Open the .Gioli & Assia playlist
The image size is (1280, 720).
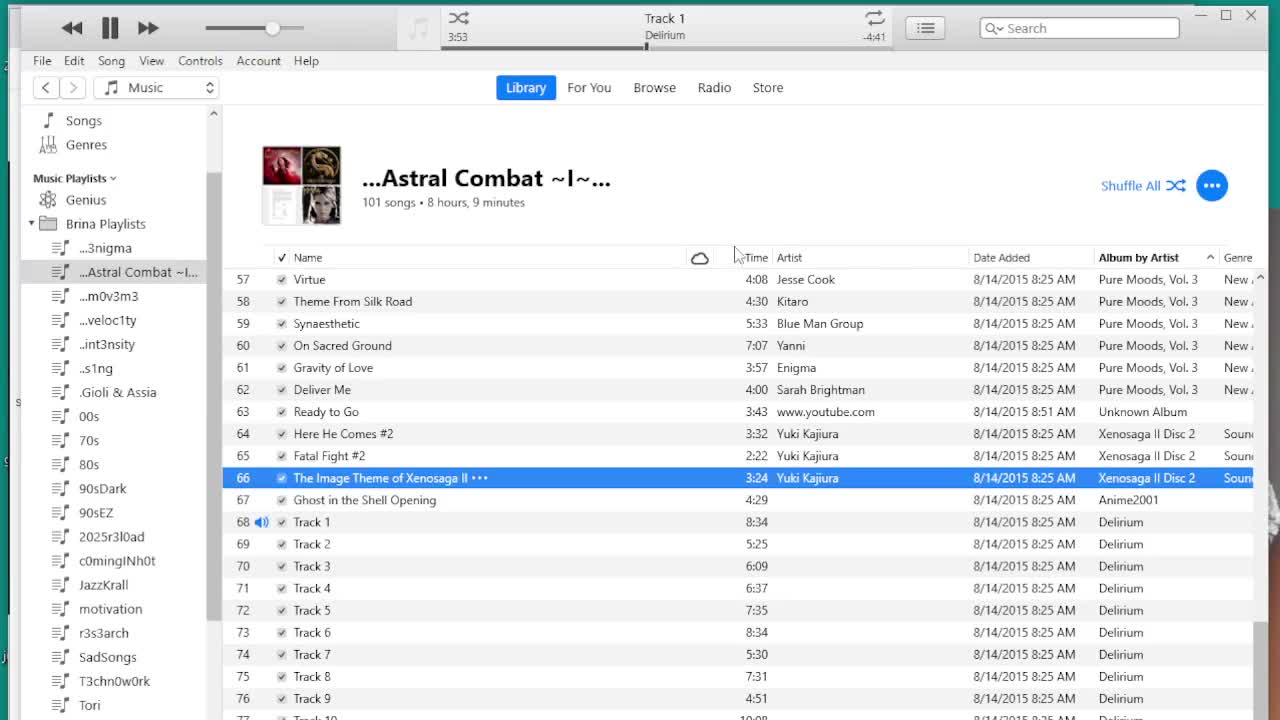point(118,392)
